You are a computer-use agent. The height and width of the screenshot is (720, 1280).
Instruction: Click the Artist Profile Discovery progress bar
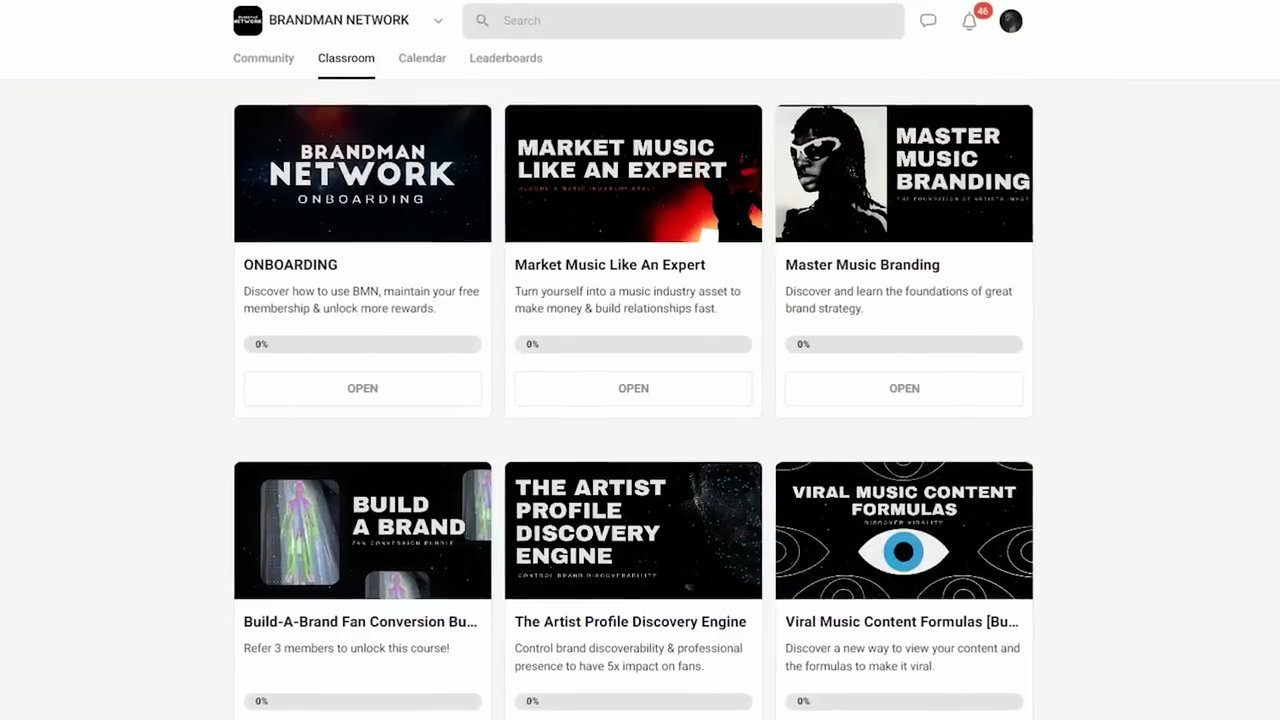(x=633, y=701)
